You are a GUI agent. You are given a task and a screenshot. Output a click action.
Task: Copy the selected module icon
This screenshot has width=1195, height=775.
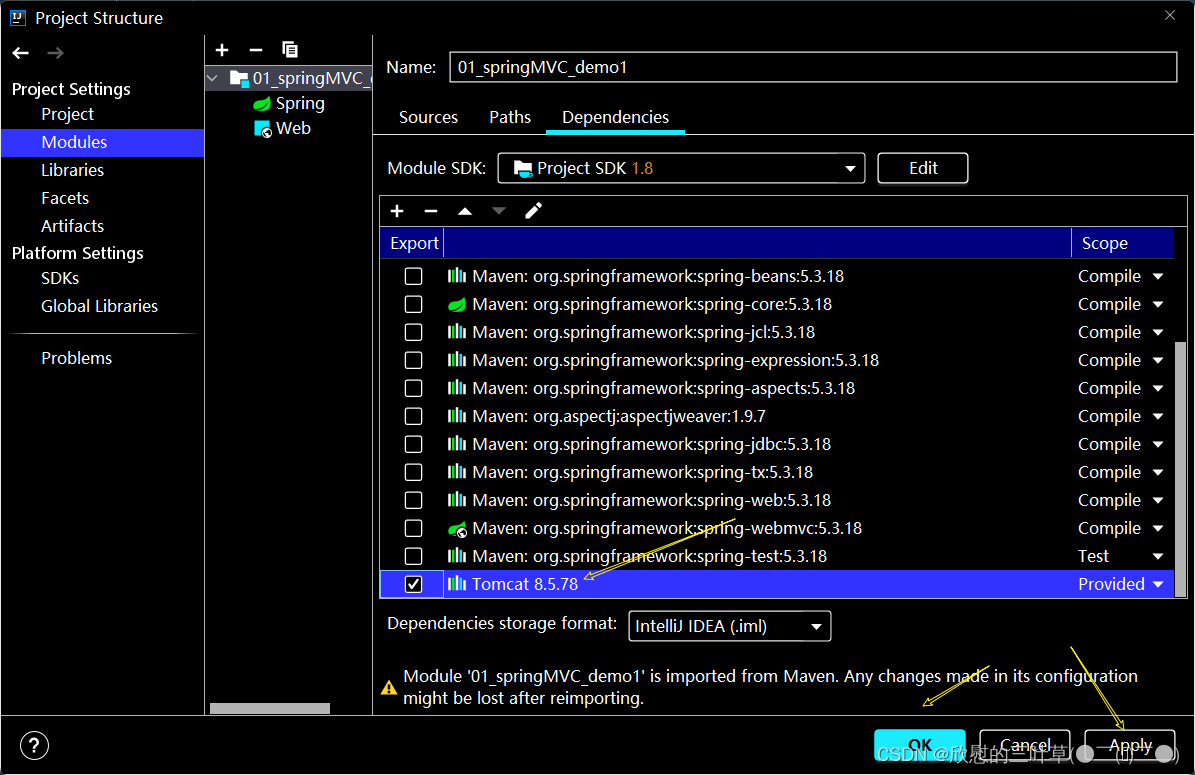290,50
